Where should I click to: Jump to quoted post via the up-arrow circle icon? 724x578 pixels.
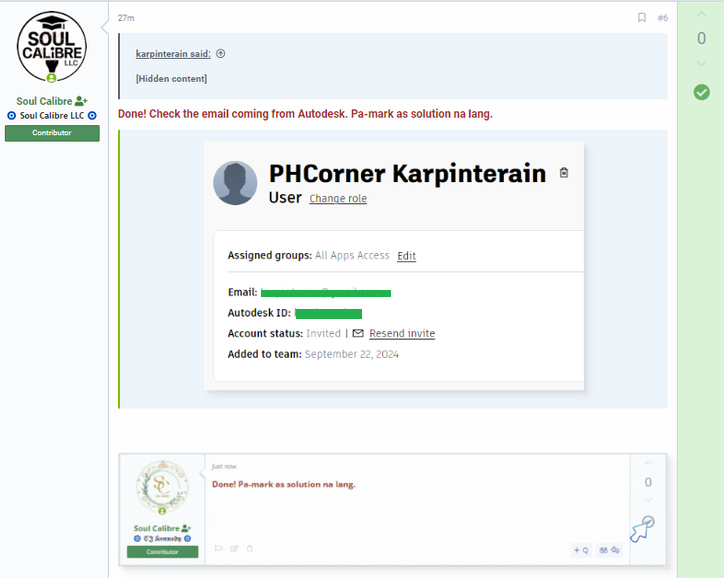pos(221,54)
